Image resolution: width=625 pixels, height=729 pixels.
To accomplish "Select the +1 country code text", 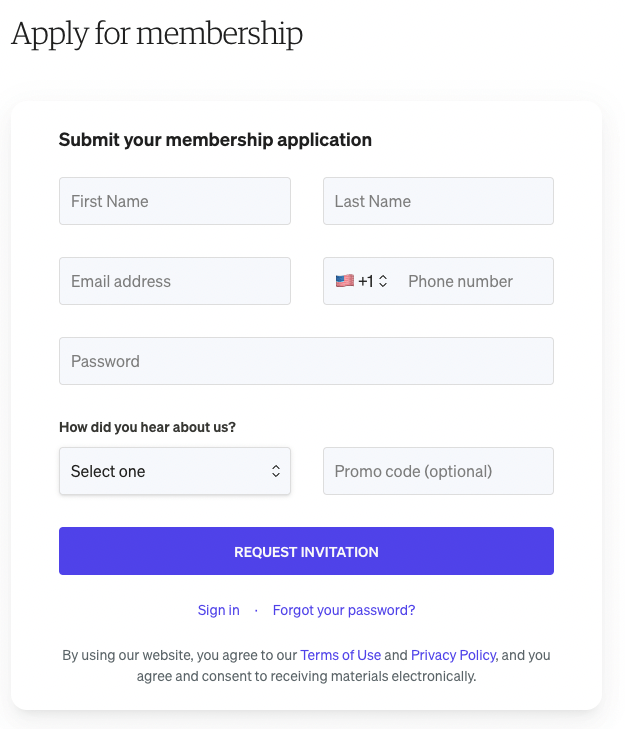I will tap(366, 281).
